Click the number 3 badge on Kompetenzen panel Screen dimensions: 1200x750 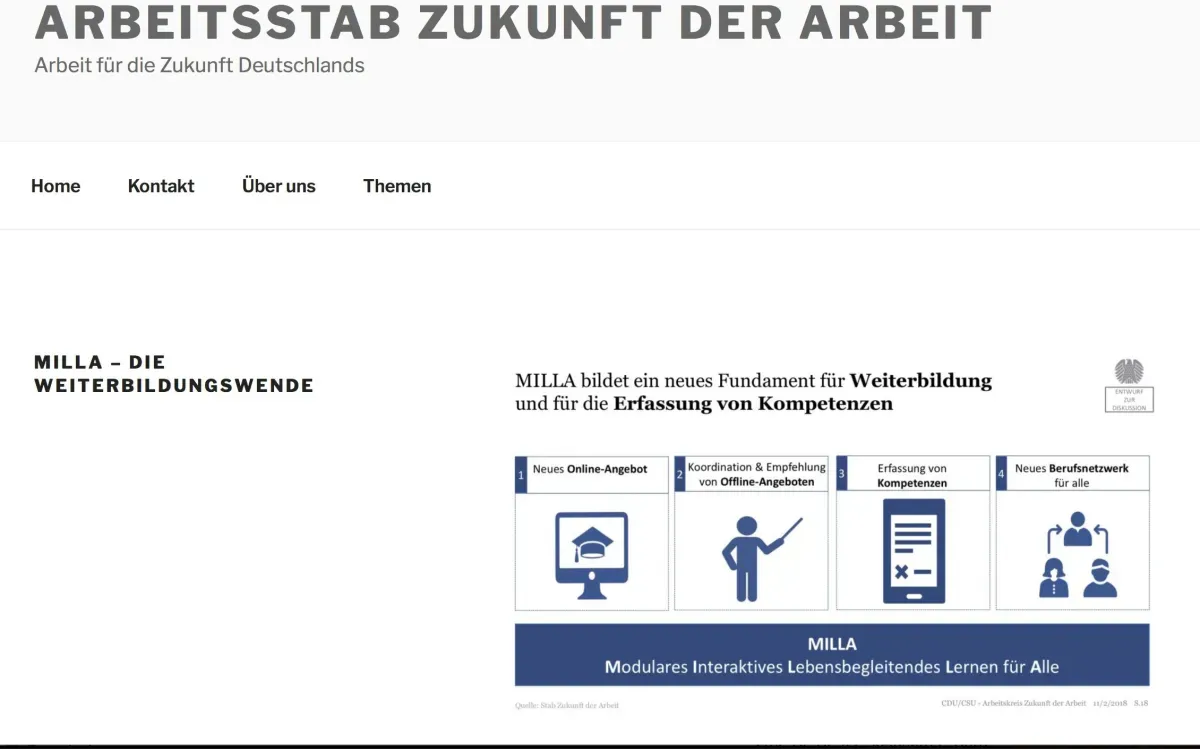(x=841, y=474)
